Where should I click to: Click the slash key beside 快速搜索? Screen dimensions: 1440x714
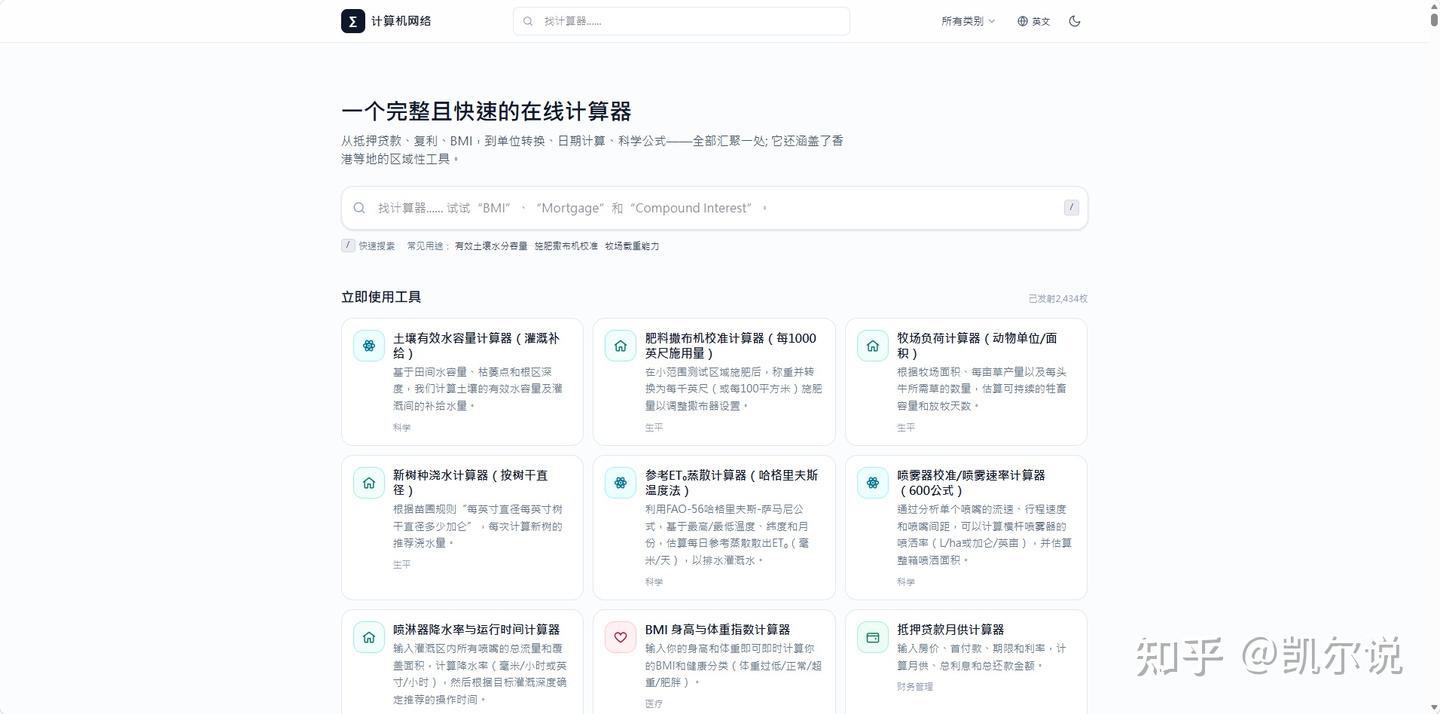click(x=348, y=246)
